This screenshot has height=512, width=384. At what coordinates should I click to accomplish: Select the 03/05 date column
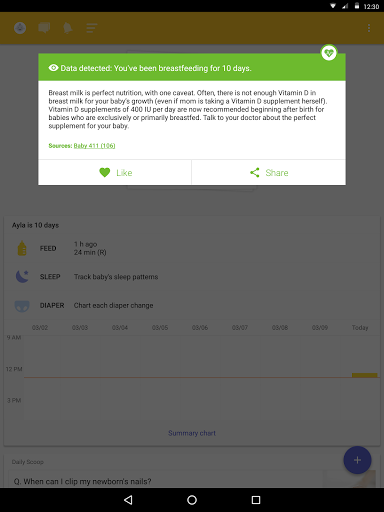(160, 328)
